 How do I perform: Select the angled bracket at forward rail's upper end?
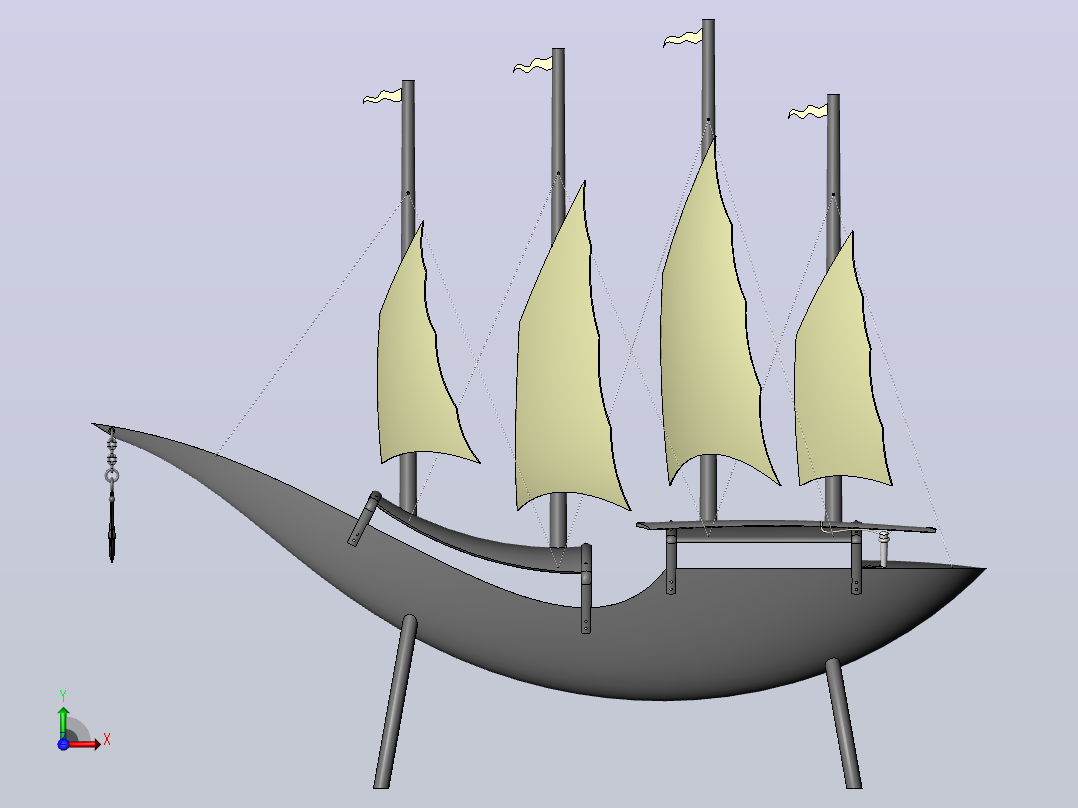pos(364,519)
